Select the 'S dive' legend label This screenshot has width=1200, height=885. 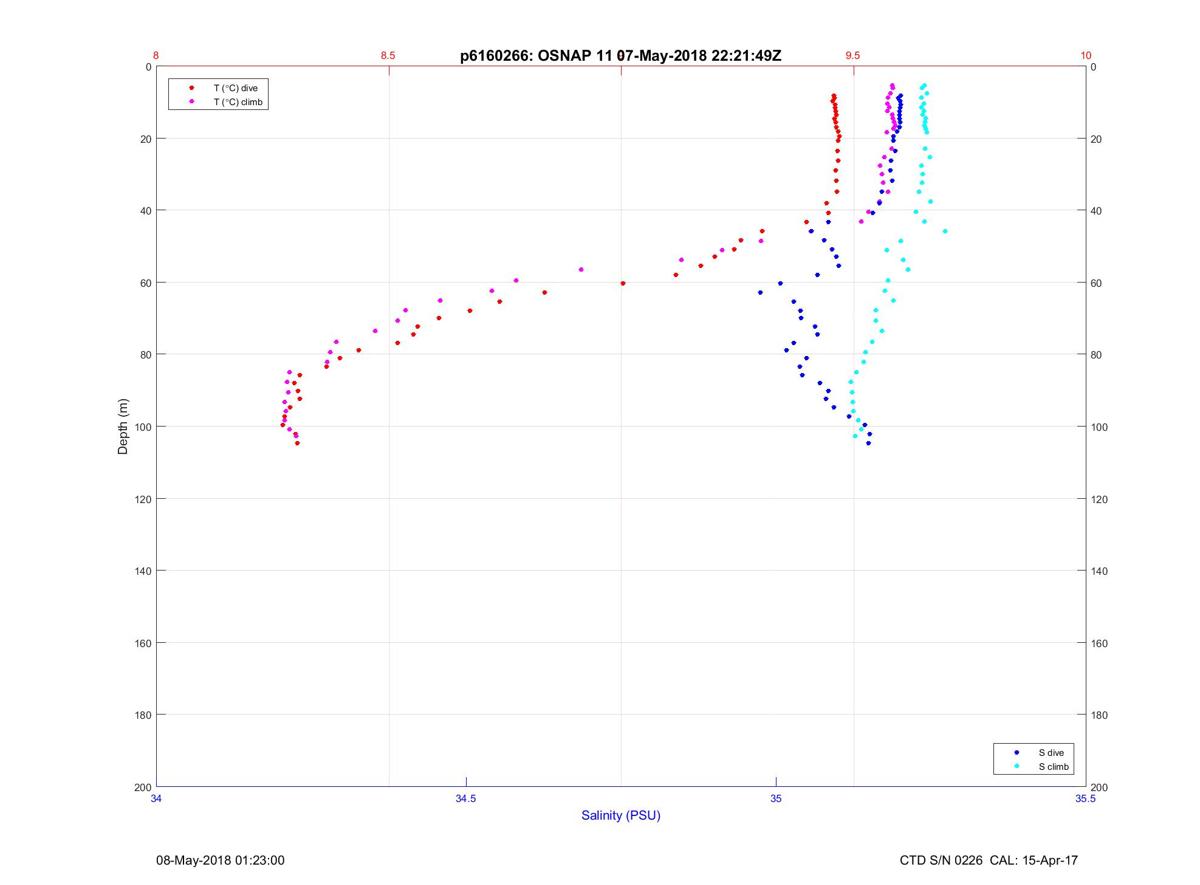click(1051, 752)
